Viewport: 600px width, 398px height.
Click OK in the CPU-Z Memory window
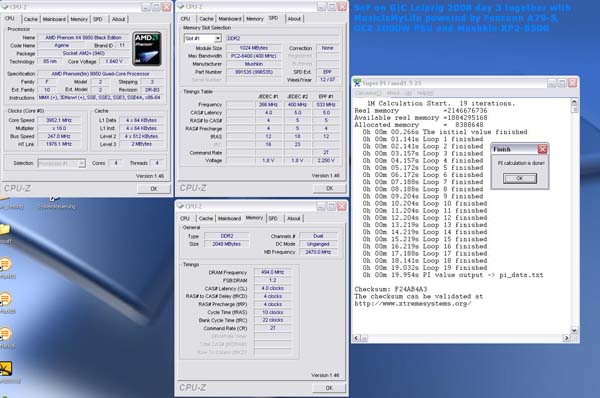coord(329,388)
